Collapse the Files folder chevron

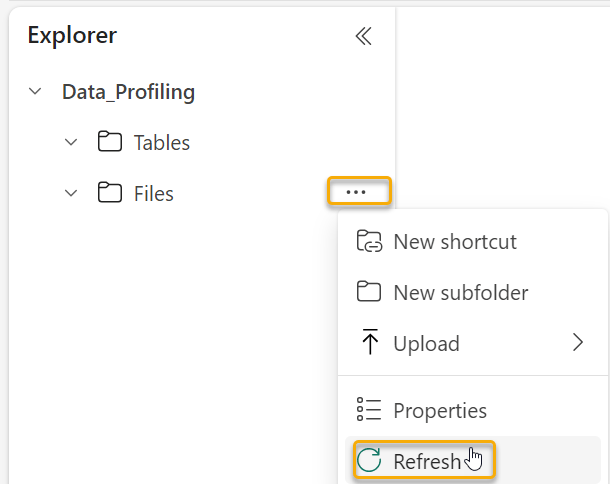coord(71,193)
